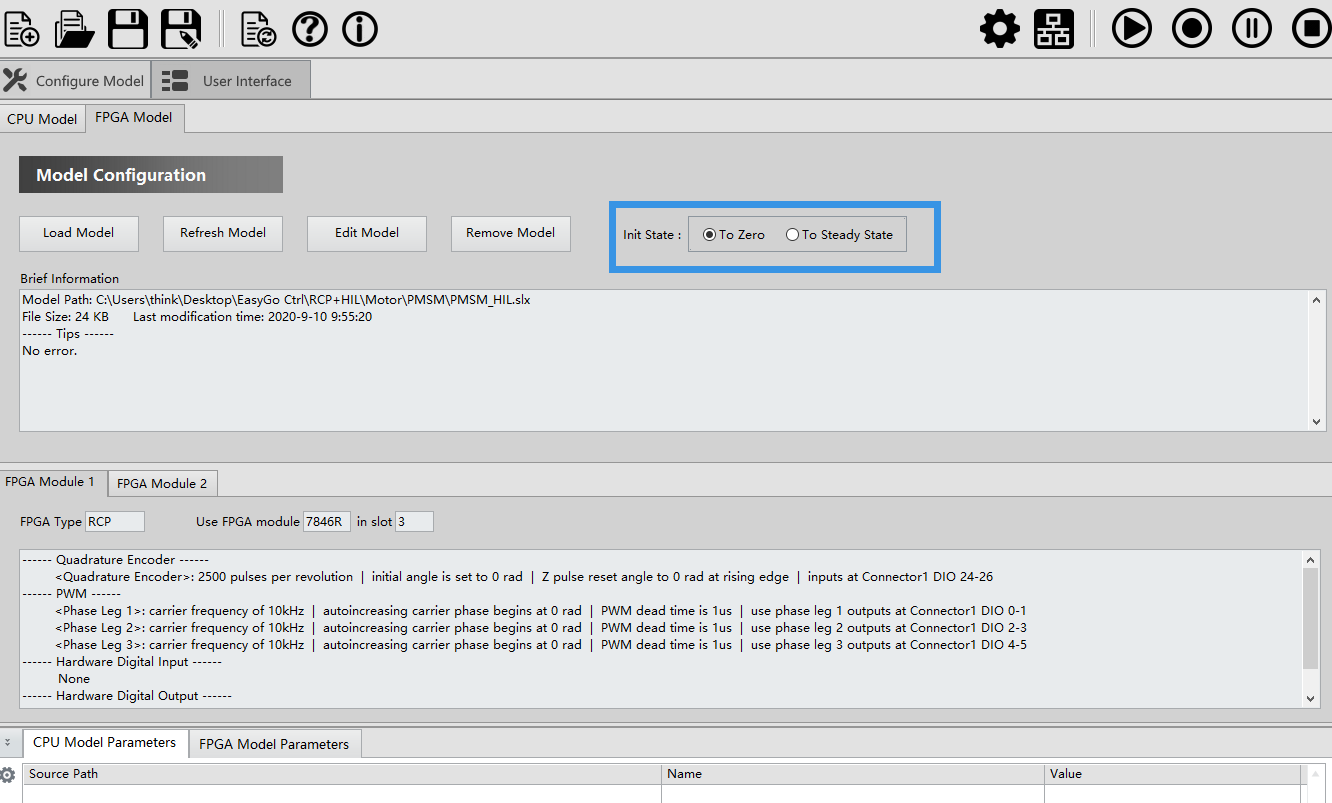Click the Hardware Digital Output heading line

(x=127, y=696)
